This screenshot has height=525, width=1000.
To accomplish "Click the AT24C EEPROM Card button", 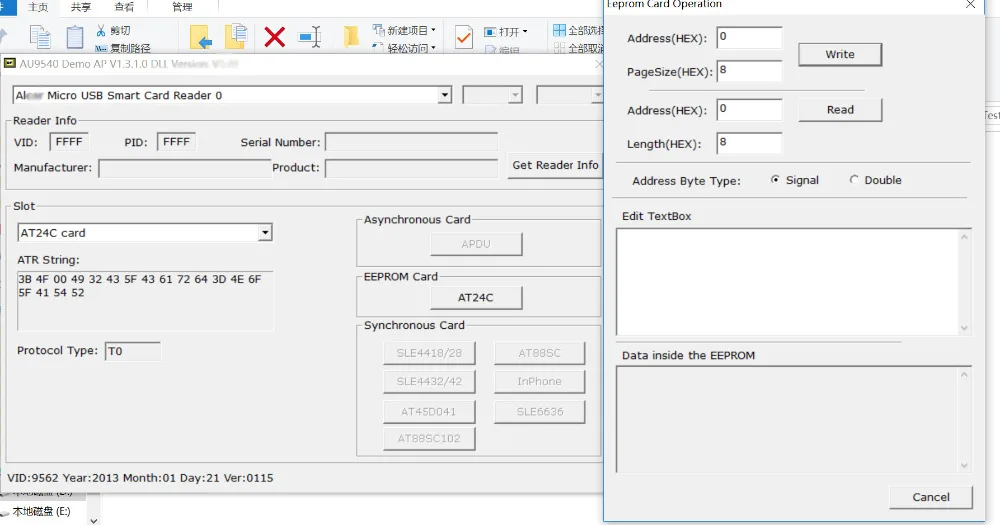I will [476, 298].
